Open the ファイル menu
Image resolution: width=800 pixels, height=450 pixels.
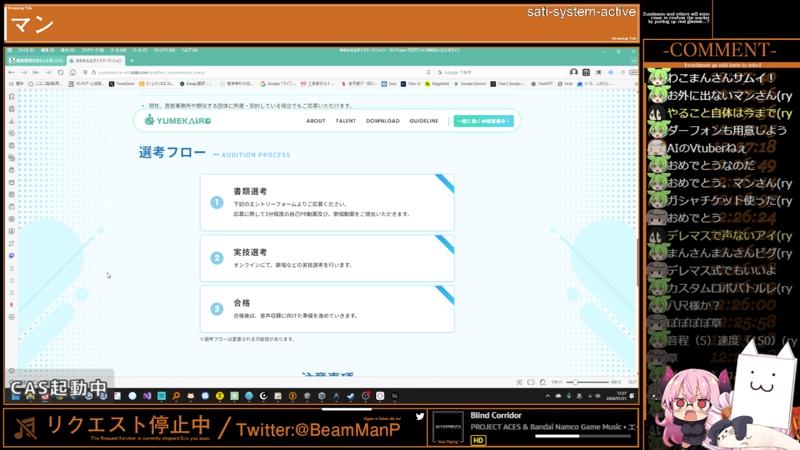(x=26, y=51)
